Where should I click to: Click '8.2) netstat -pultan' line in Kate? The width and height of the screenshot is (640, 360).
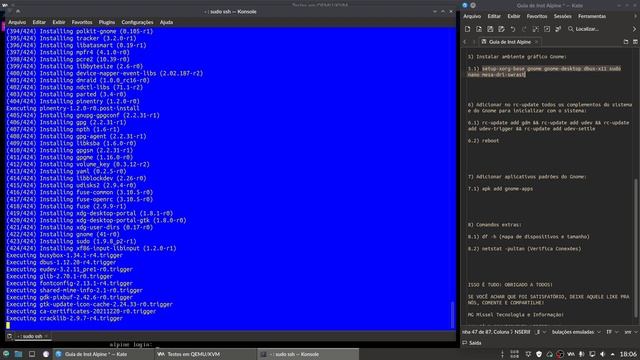point(524,248)
